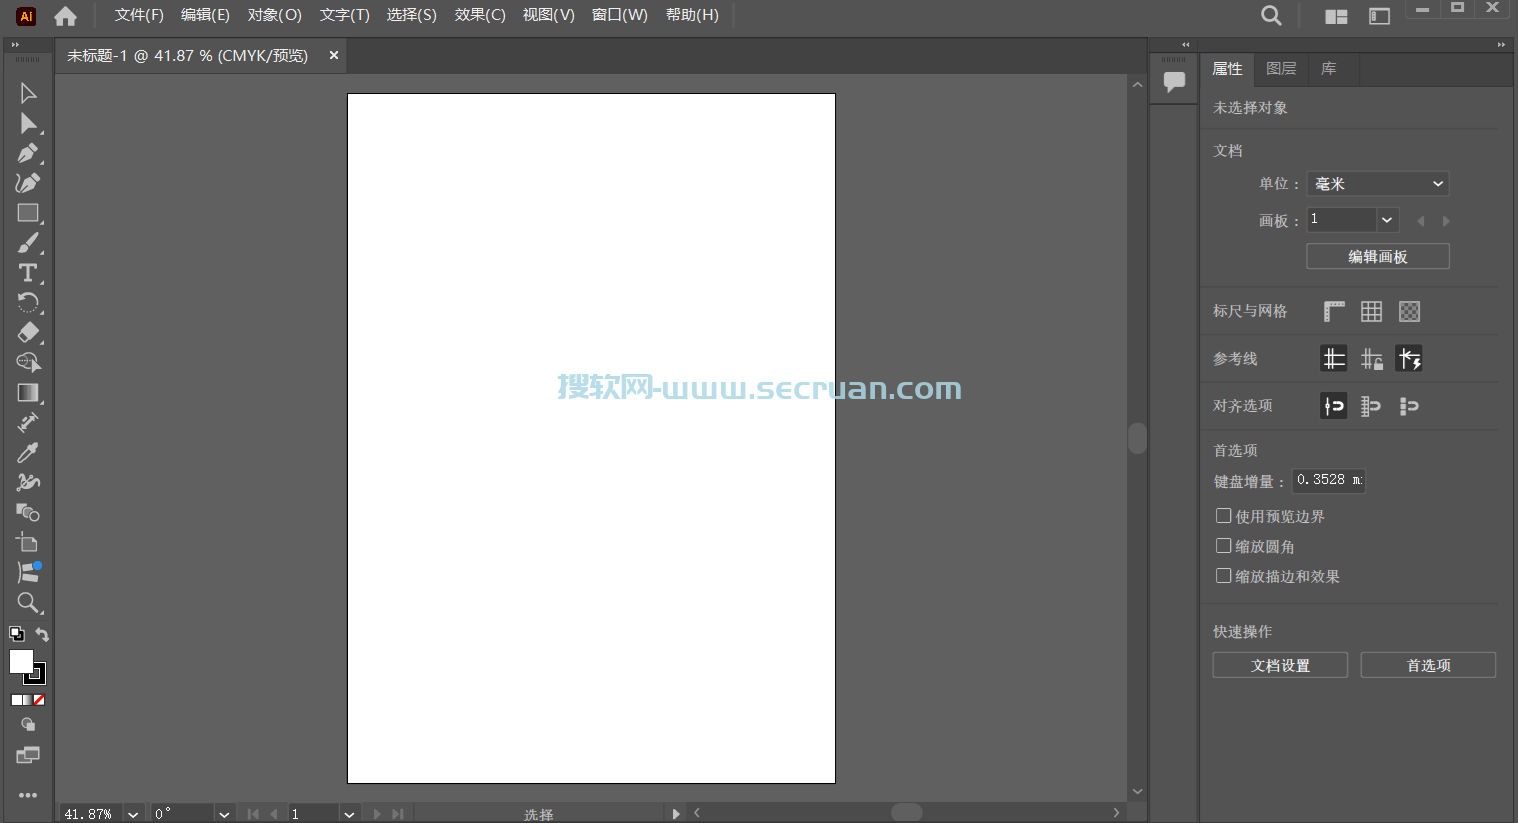Open the 文件(F) menu
Viewport: 1518px width, 823px height.
coord(139,15)
